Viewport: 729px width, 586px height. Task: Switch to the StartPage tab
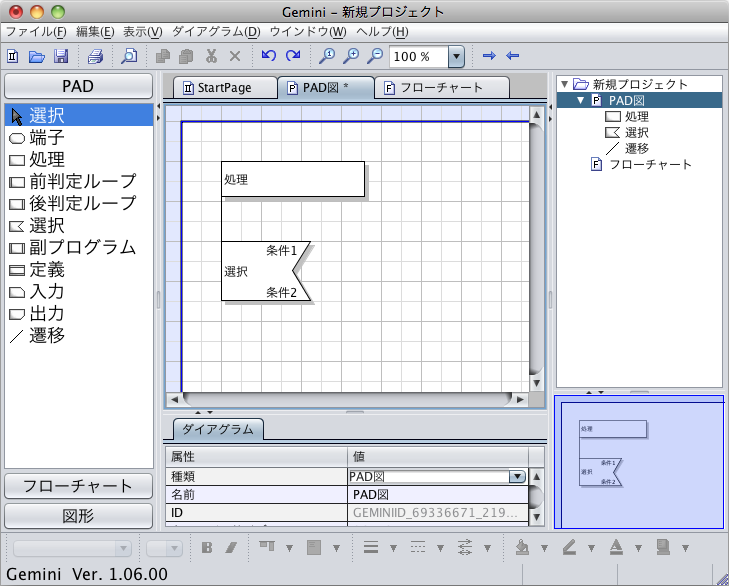coord(225,87)
